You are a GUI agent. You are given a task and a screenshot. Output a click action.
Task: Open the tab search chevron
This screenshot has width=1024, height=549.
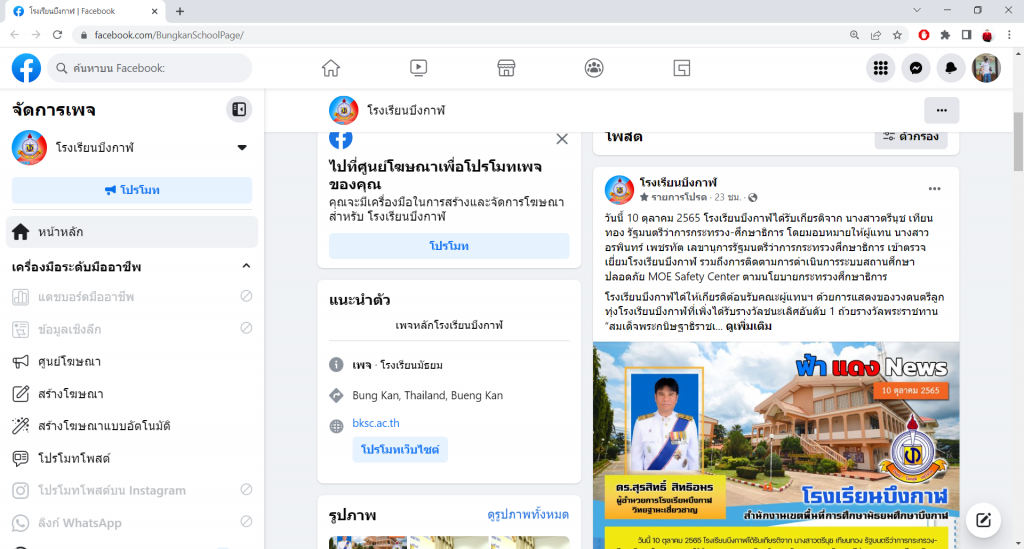tap(917, 10)
